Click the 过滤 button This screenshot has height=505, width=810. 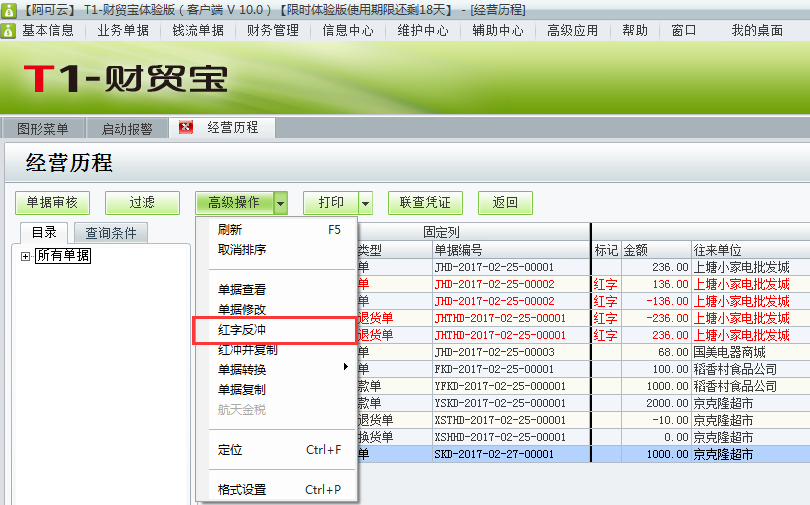point(142,202)
